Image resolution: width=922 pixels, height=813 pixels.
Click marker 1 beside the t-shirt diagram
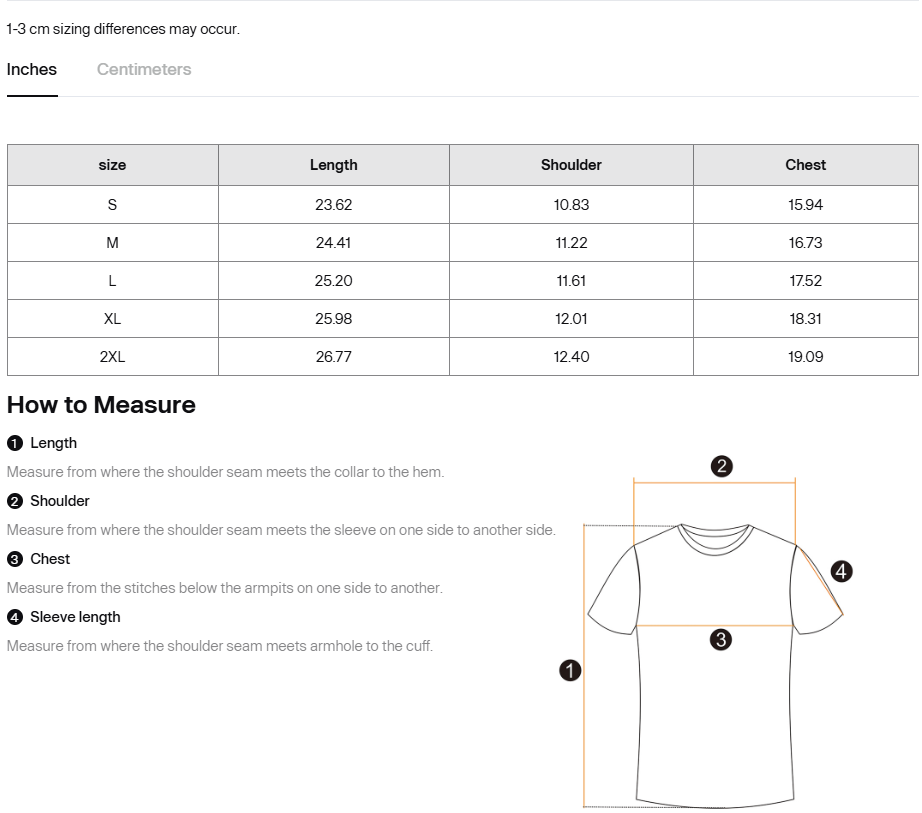click(x=570, y=670)
